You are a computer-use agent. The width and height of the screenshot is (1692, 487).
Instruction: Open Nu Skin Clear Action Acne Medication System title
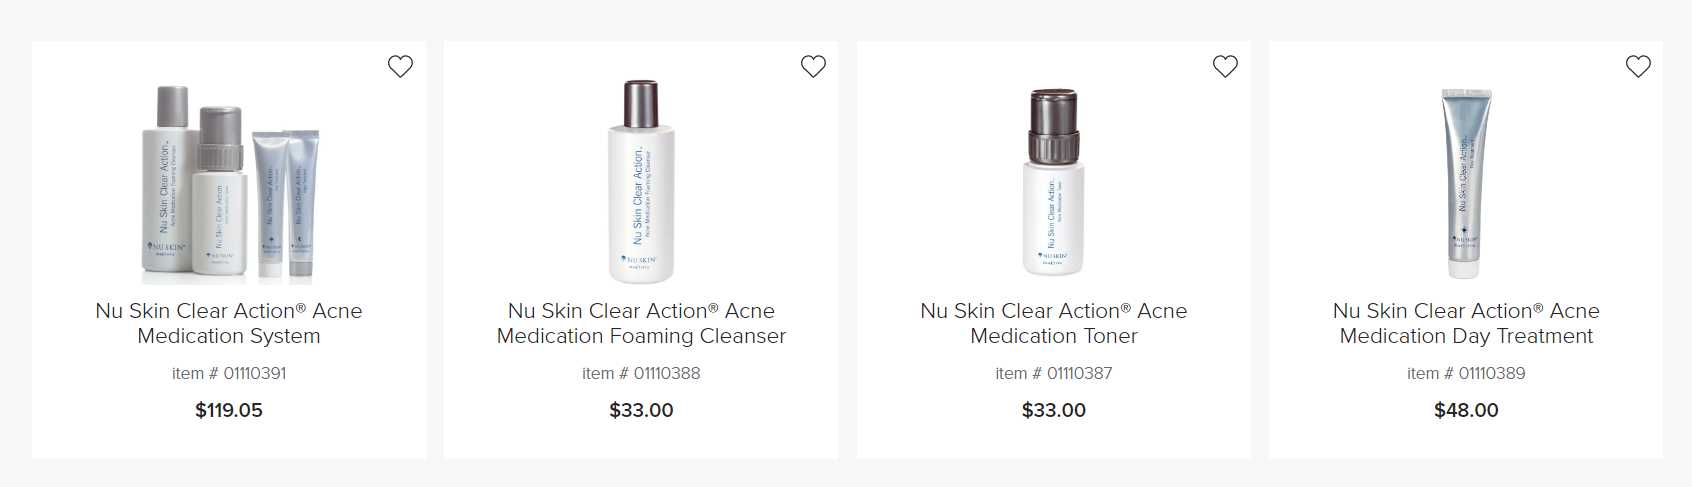tap(229, 323)
